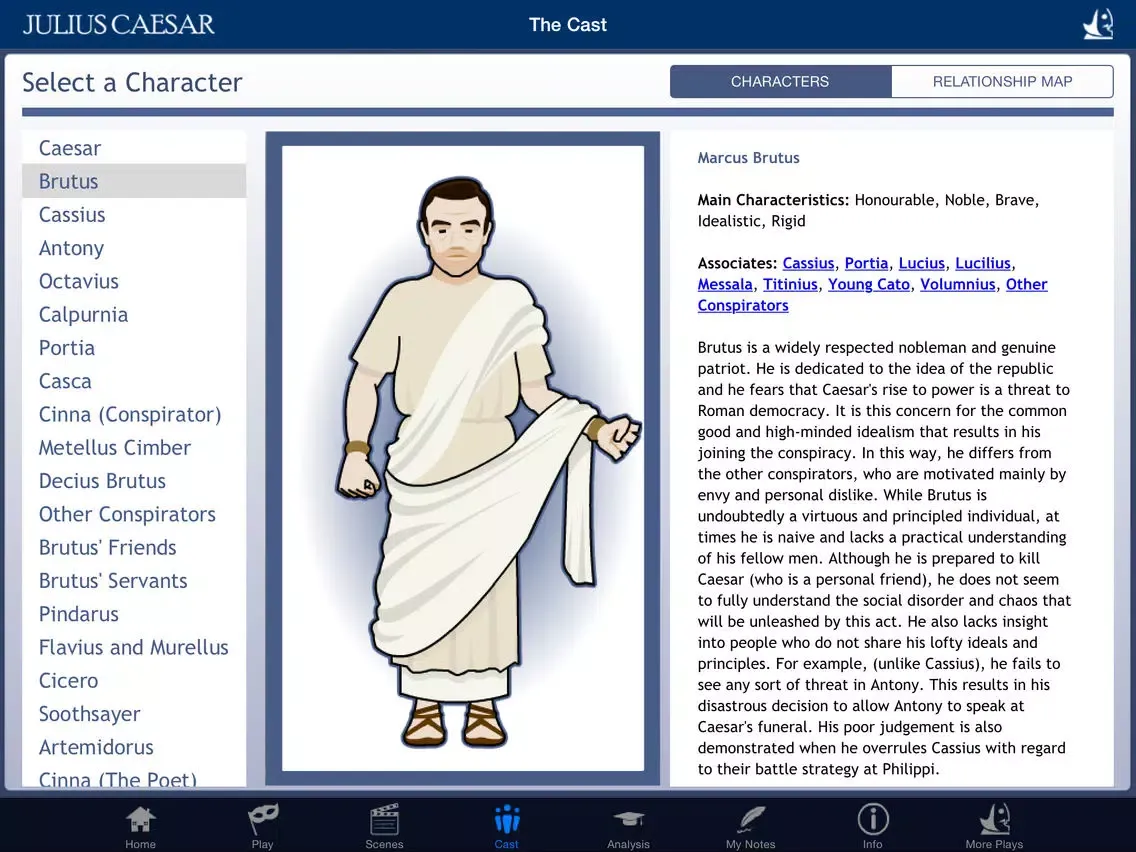Click the JULIUS CAESAR title logo
The height and width of the screenshot is (852, 1136).
pos(119,25)
